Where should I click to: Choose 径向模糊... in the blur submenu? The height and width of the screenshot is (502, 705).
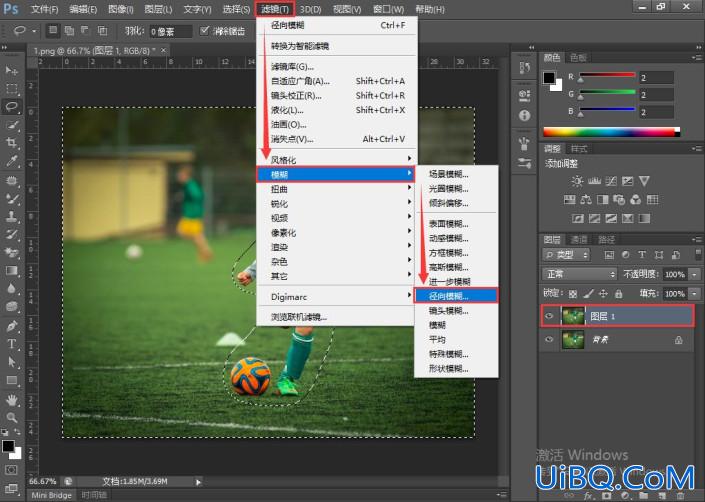point(456,296)
